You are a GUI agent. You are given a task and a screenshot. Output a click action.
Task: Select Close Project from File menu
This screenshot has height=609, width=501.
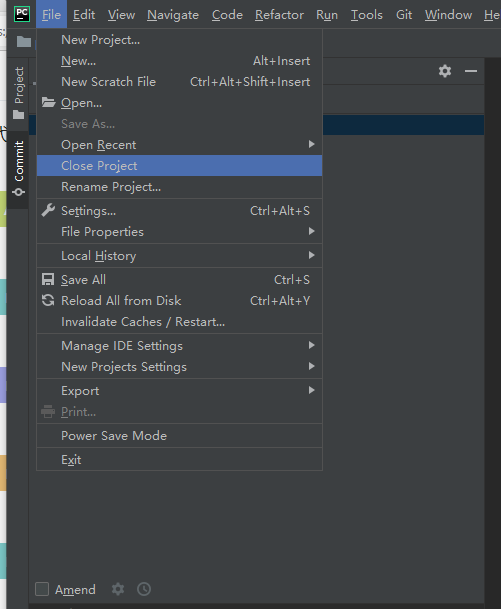point(179,166)
